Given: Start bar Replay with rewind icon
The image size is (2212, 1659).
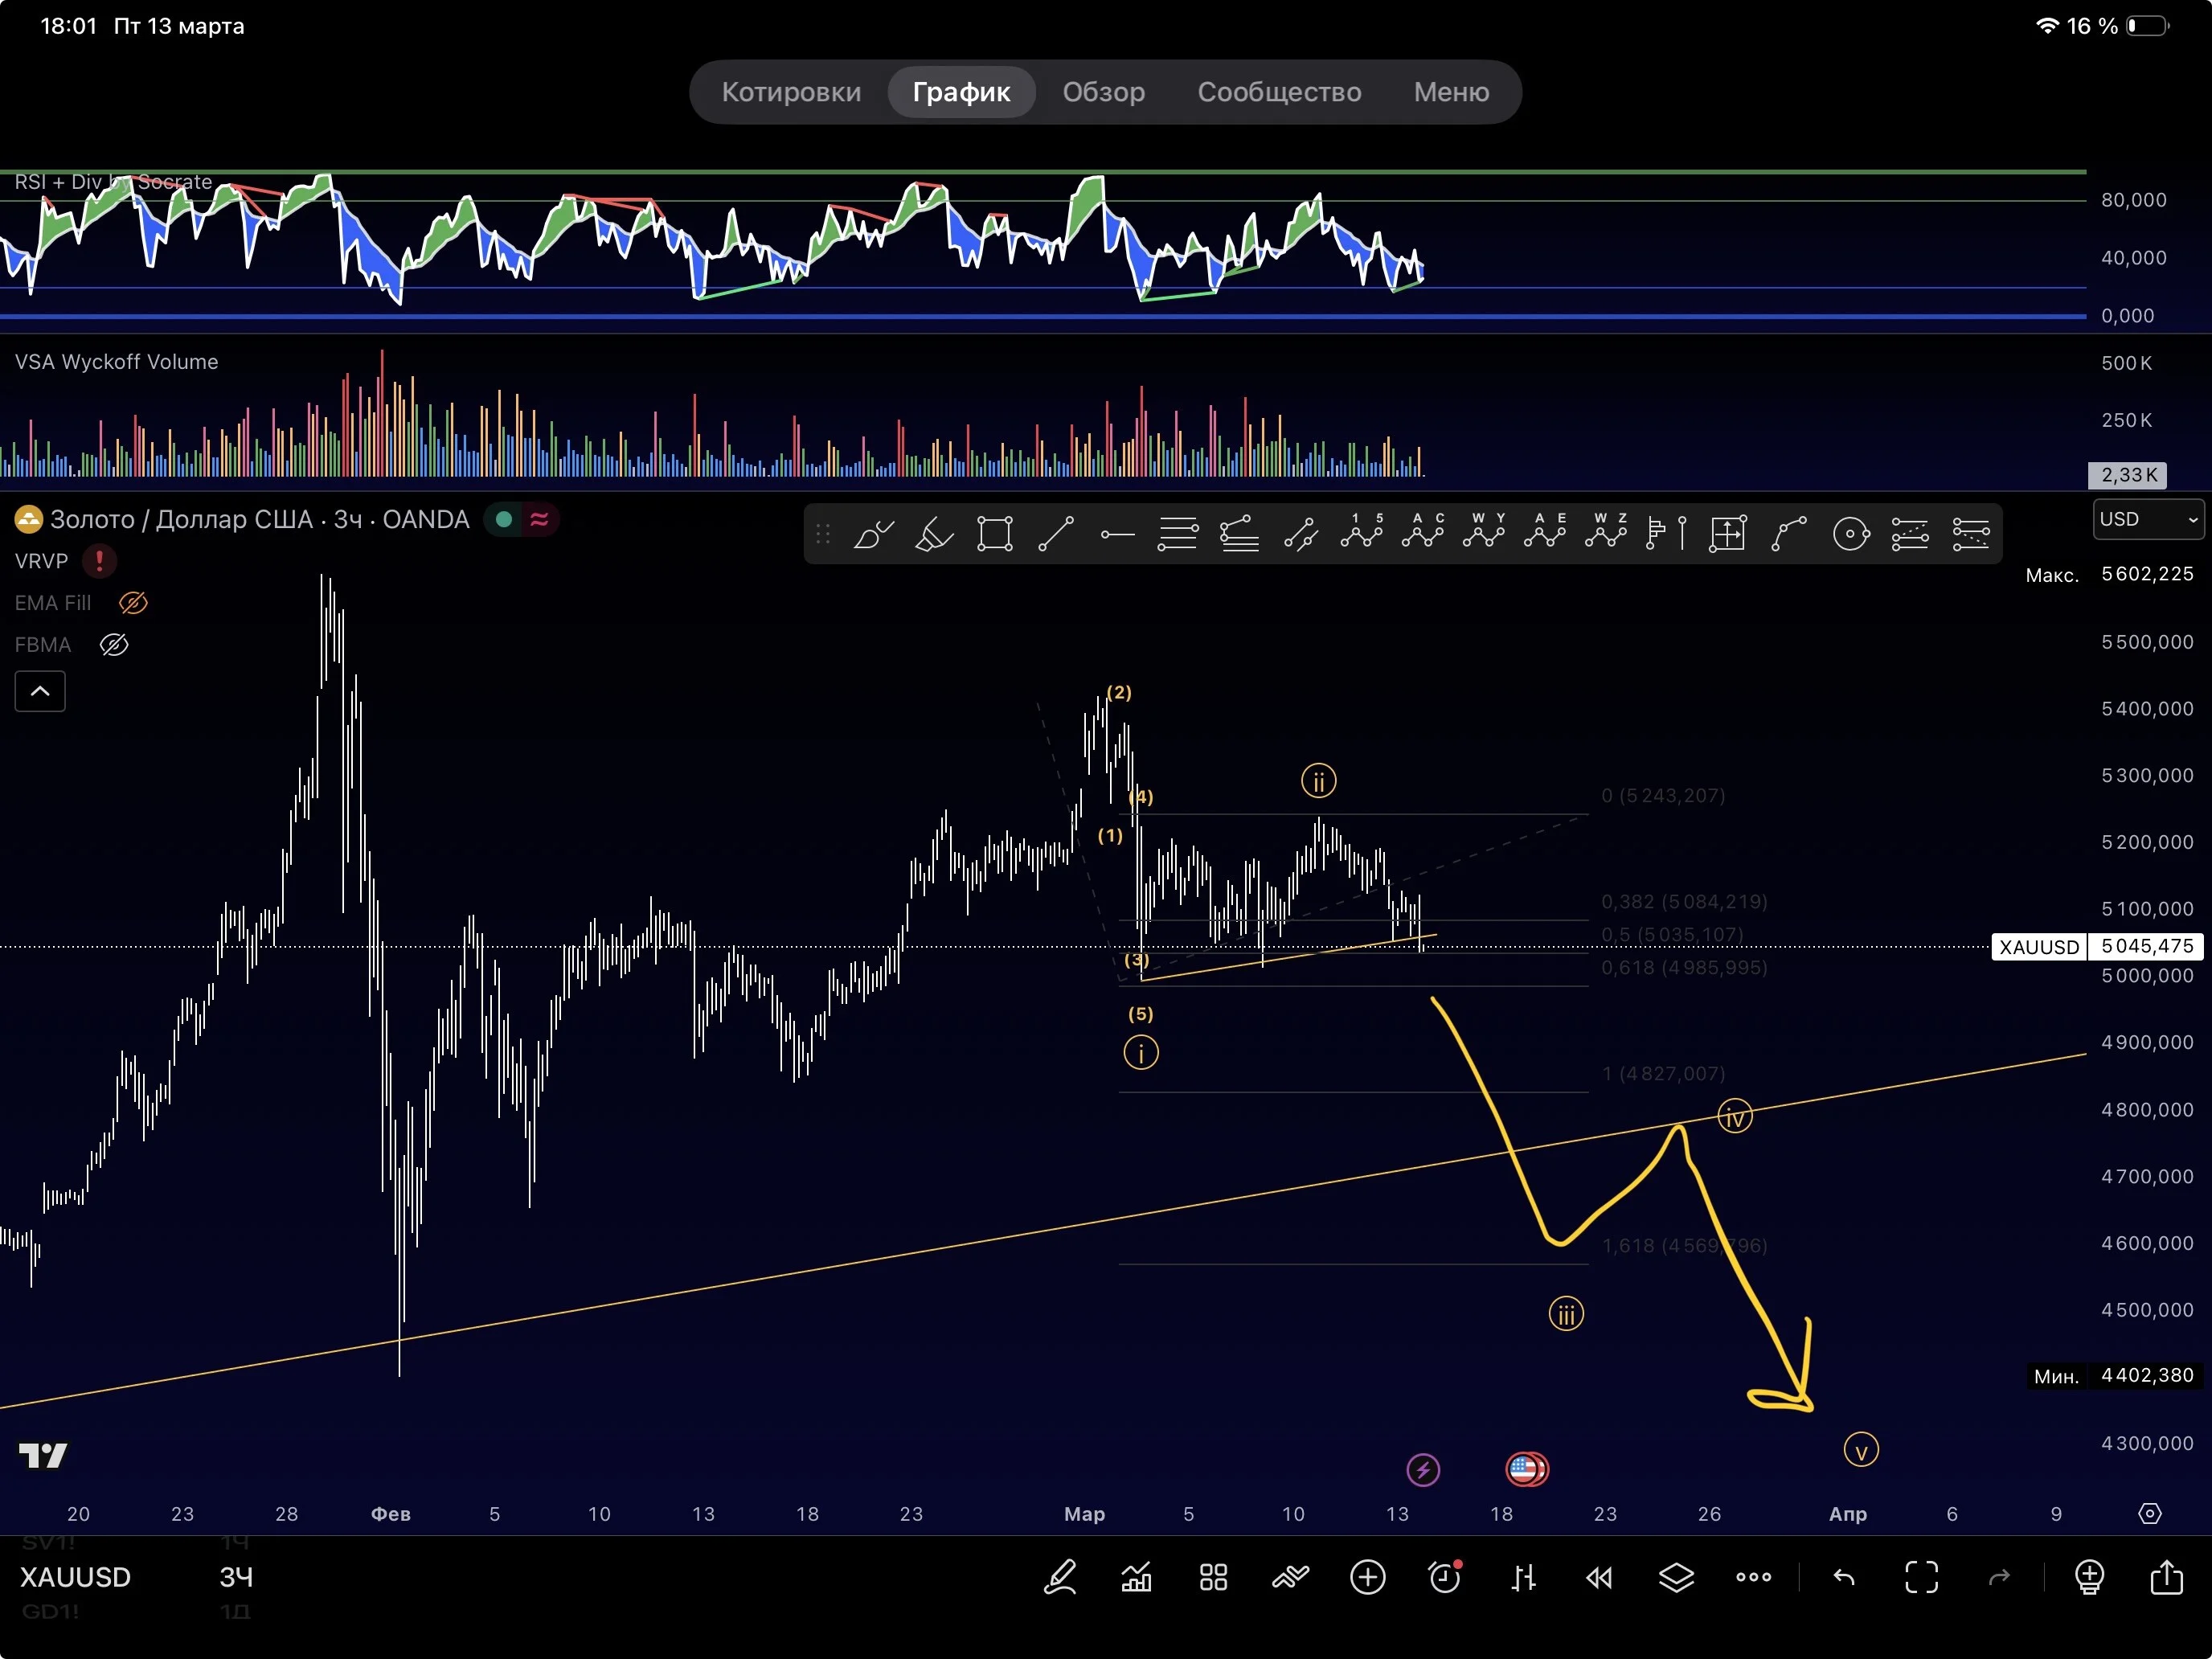Looking at the screenshot, I should [x=1599, y=1578].
